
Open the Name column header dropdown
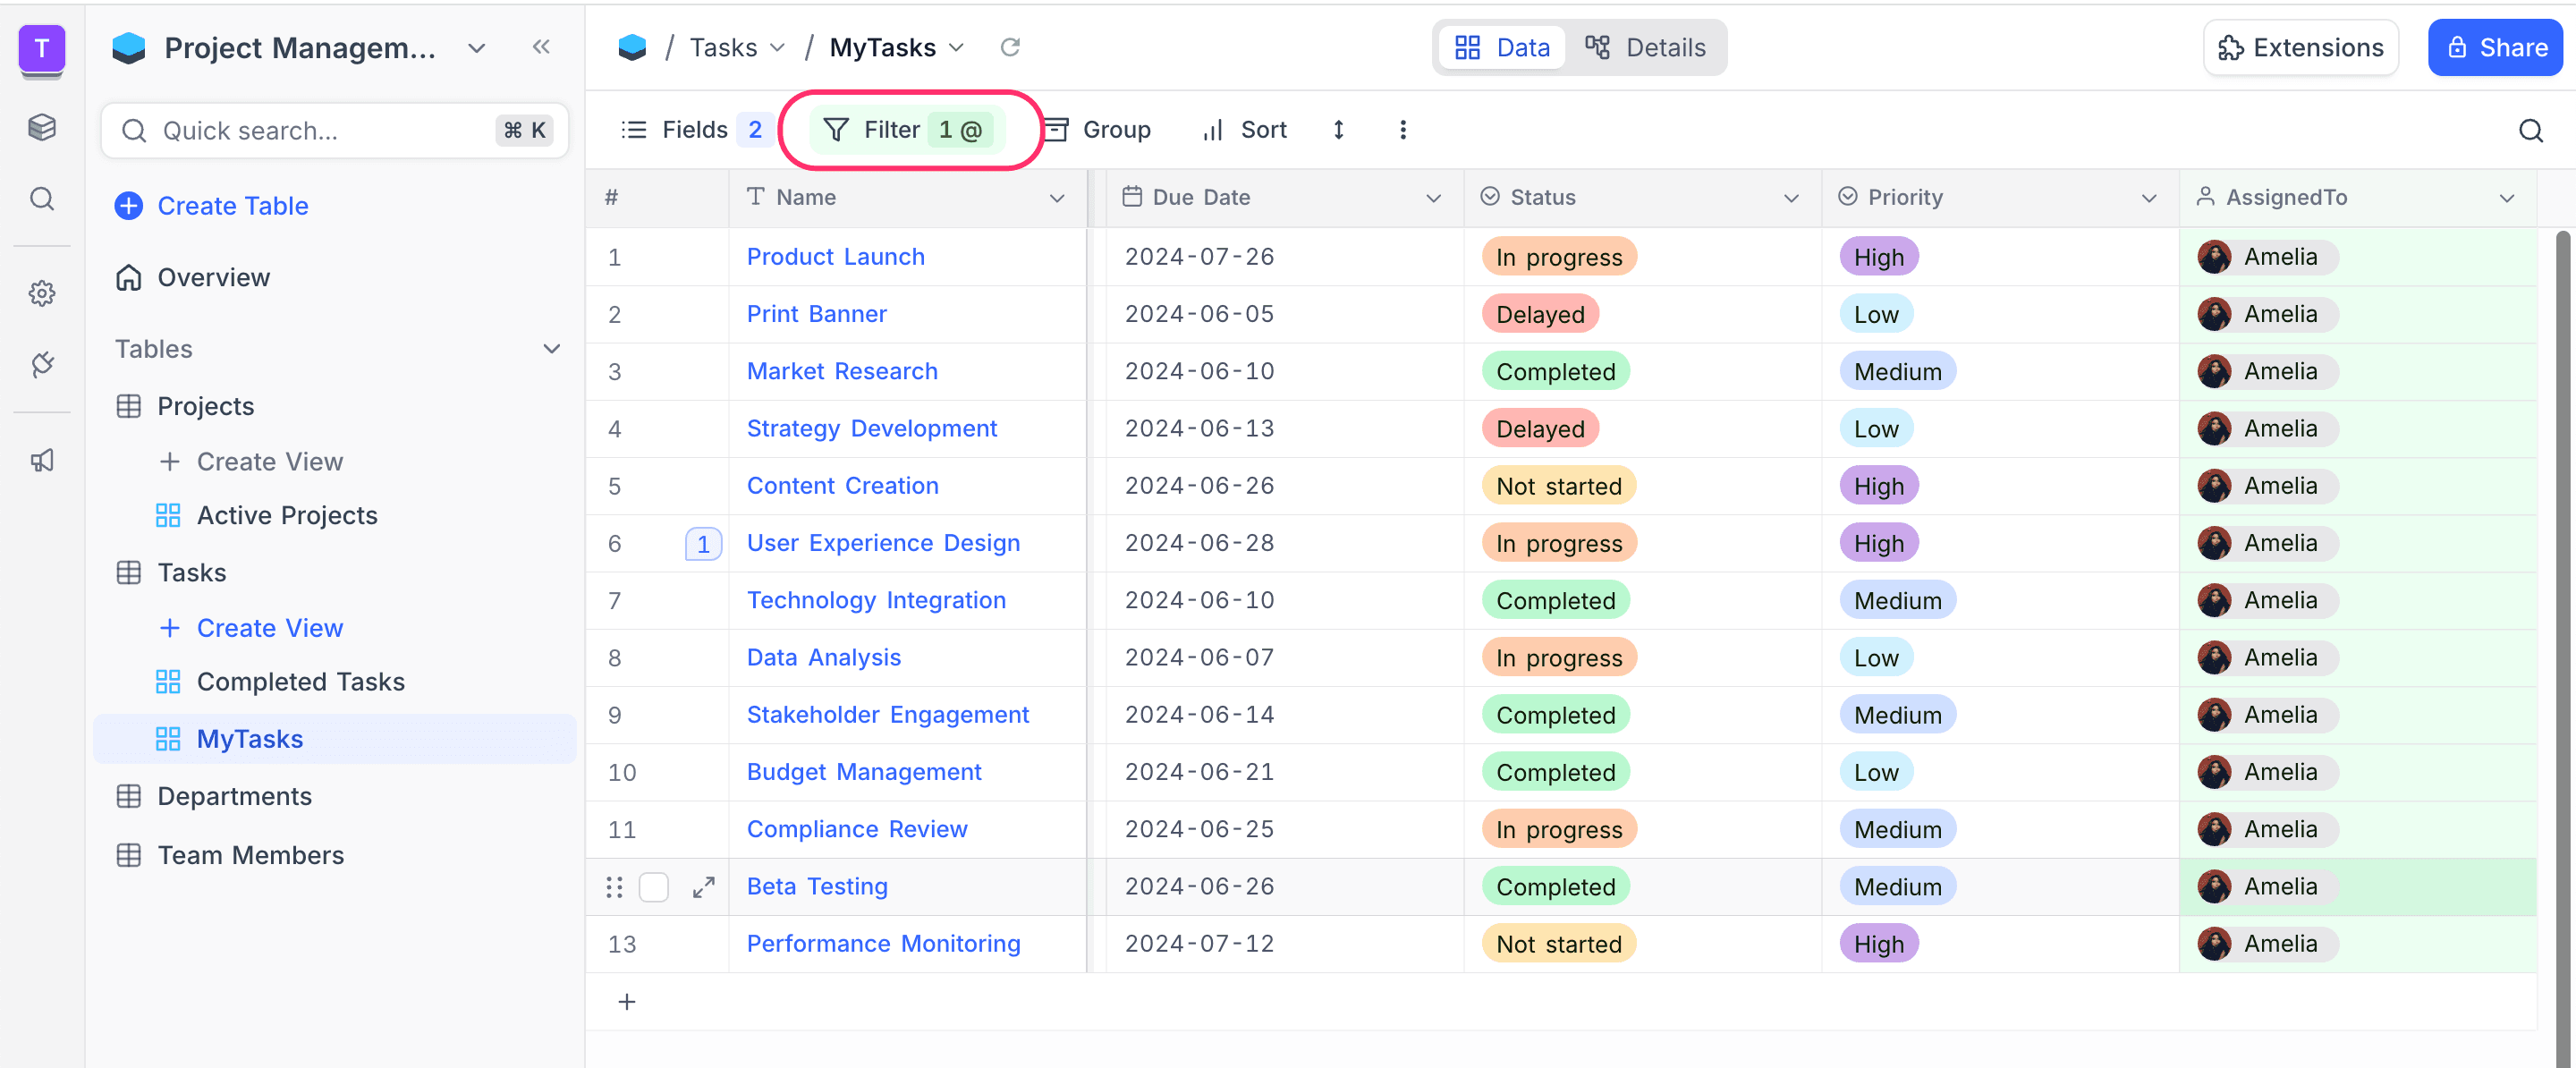click(x=1057, y=197)
